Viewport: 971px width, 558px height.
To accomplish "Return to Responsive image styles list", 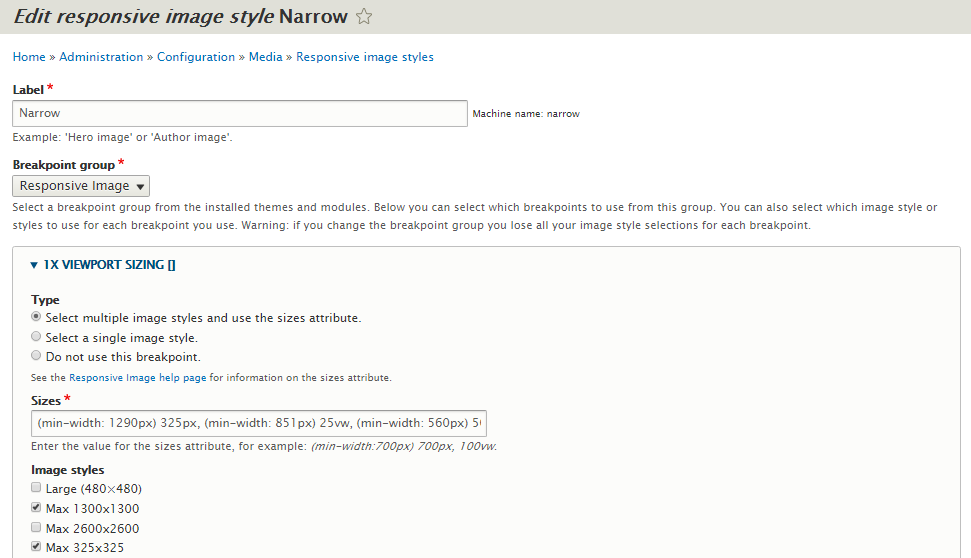I will coord(365,57).
